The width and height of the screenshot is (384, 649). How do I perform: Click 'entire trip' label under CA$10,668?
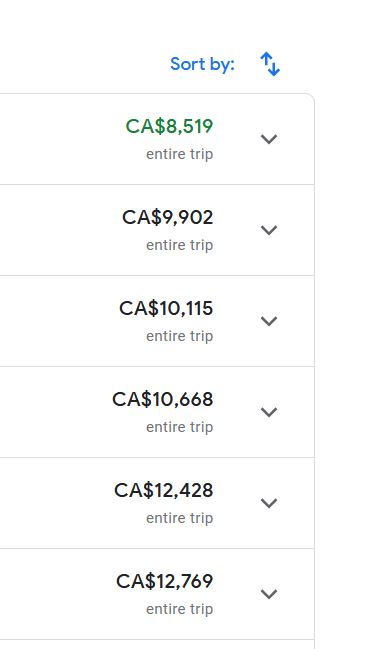coord(180,428)
